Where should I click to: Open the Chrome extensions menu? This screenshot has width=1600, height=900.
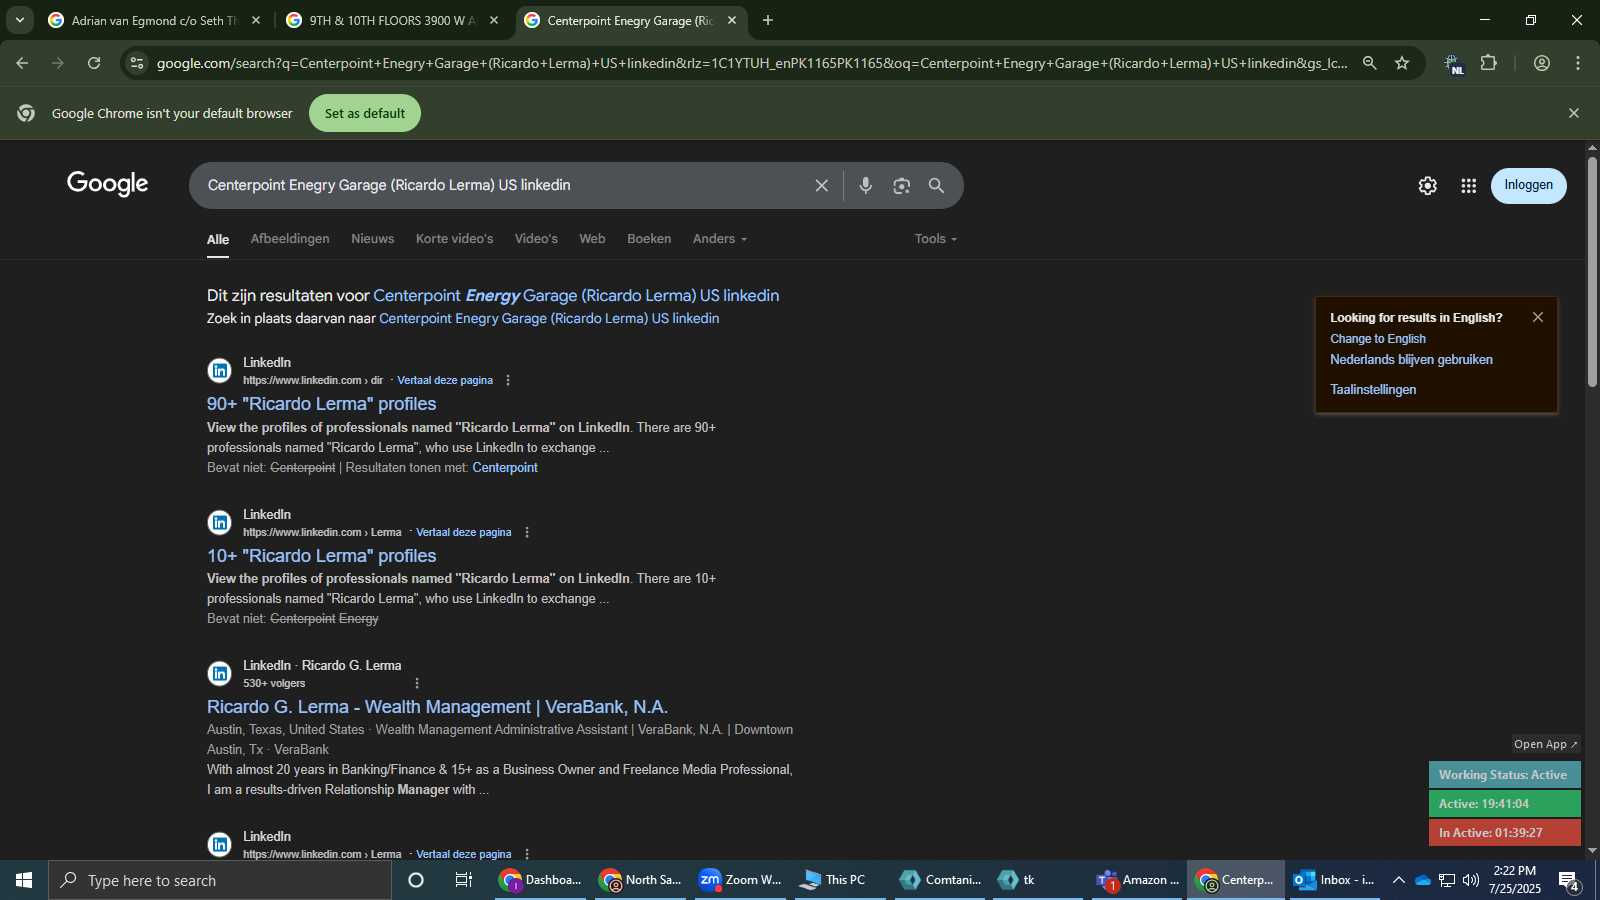tap(1489, 63)
